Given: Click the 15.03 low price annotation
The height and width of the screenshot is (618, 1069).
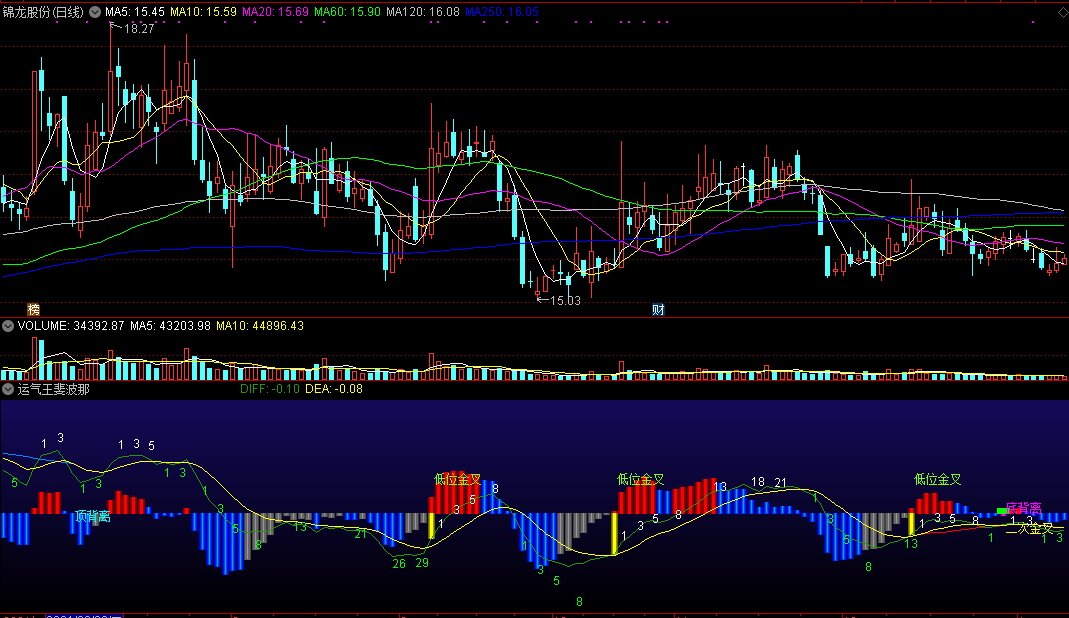Looking at the screenshot, I should (x=565, y=300).
